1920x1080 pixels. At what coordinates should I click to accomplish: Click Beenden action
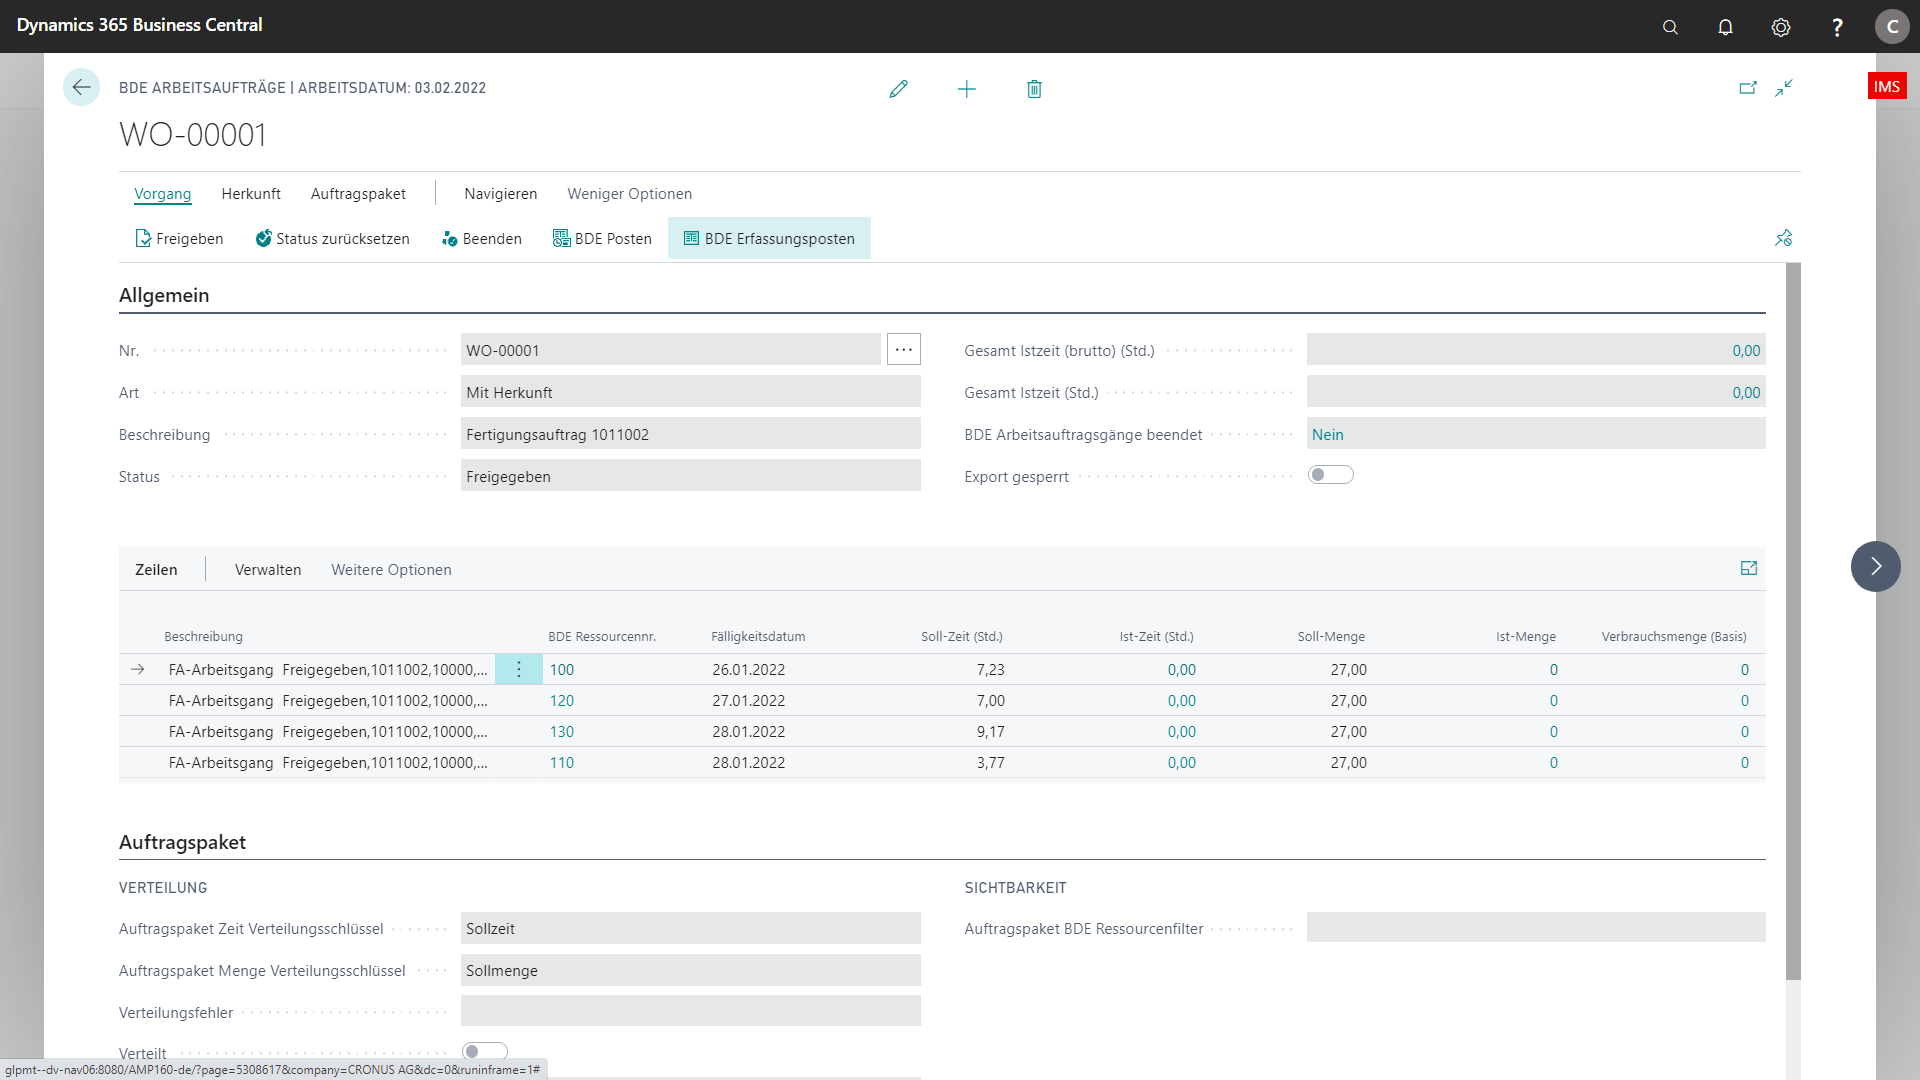482,238
